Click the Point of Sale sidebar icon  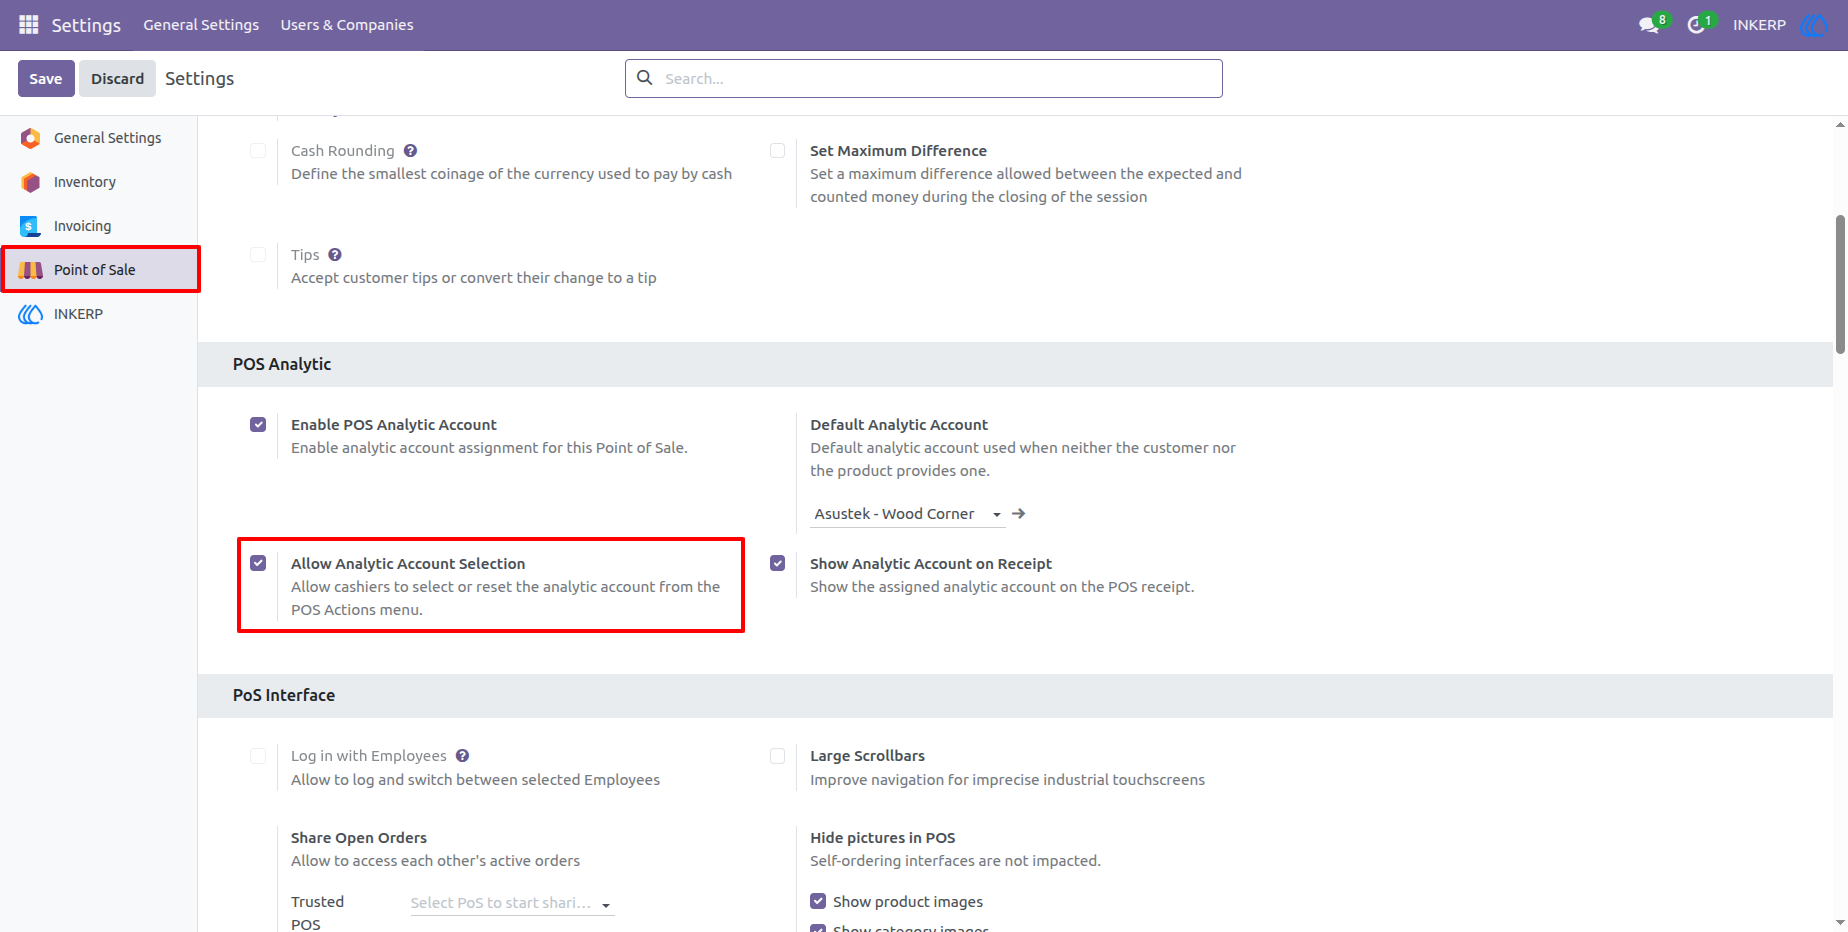[31, 270]
